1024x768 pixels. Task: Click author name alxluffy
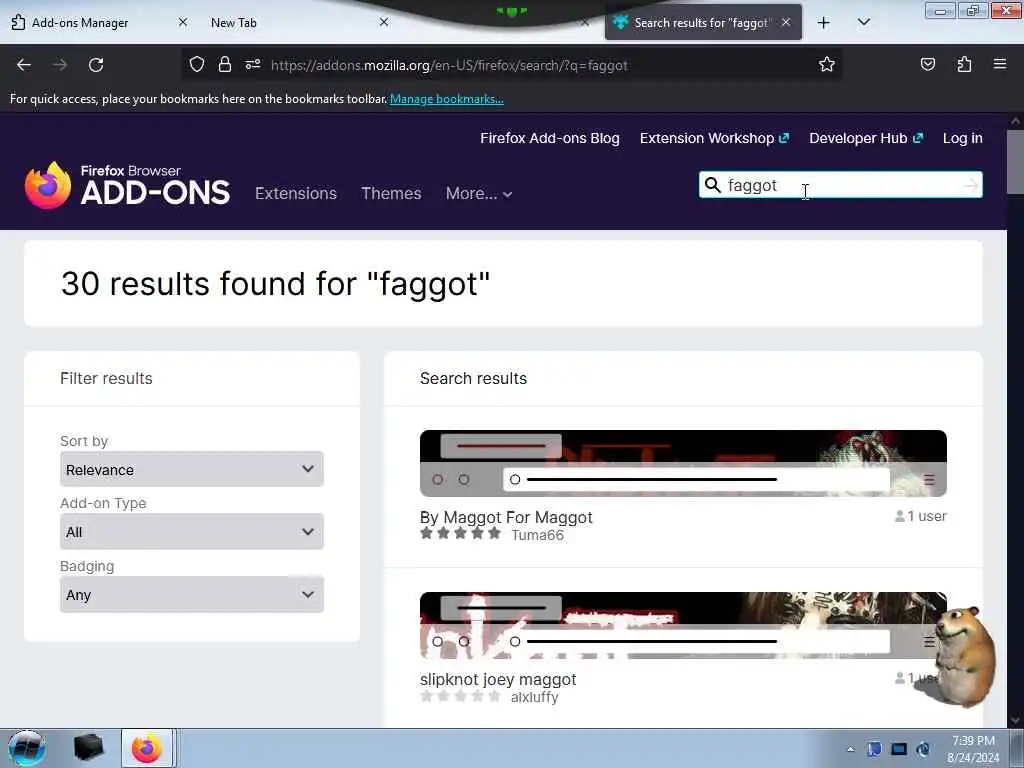click(x=534, y=697)
